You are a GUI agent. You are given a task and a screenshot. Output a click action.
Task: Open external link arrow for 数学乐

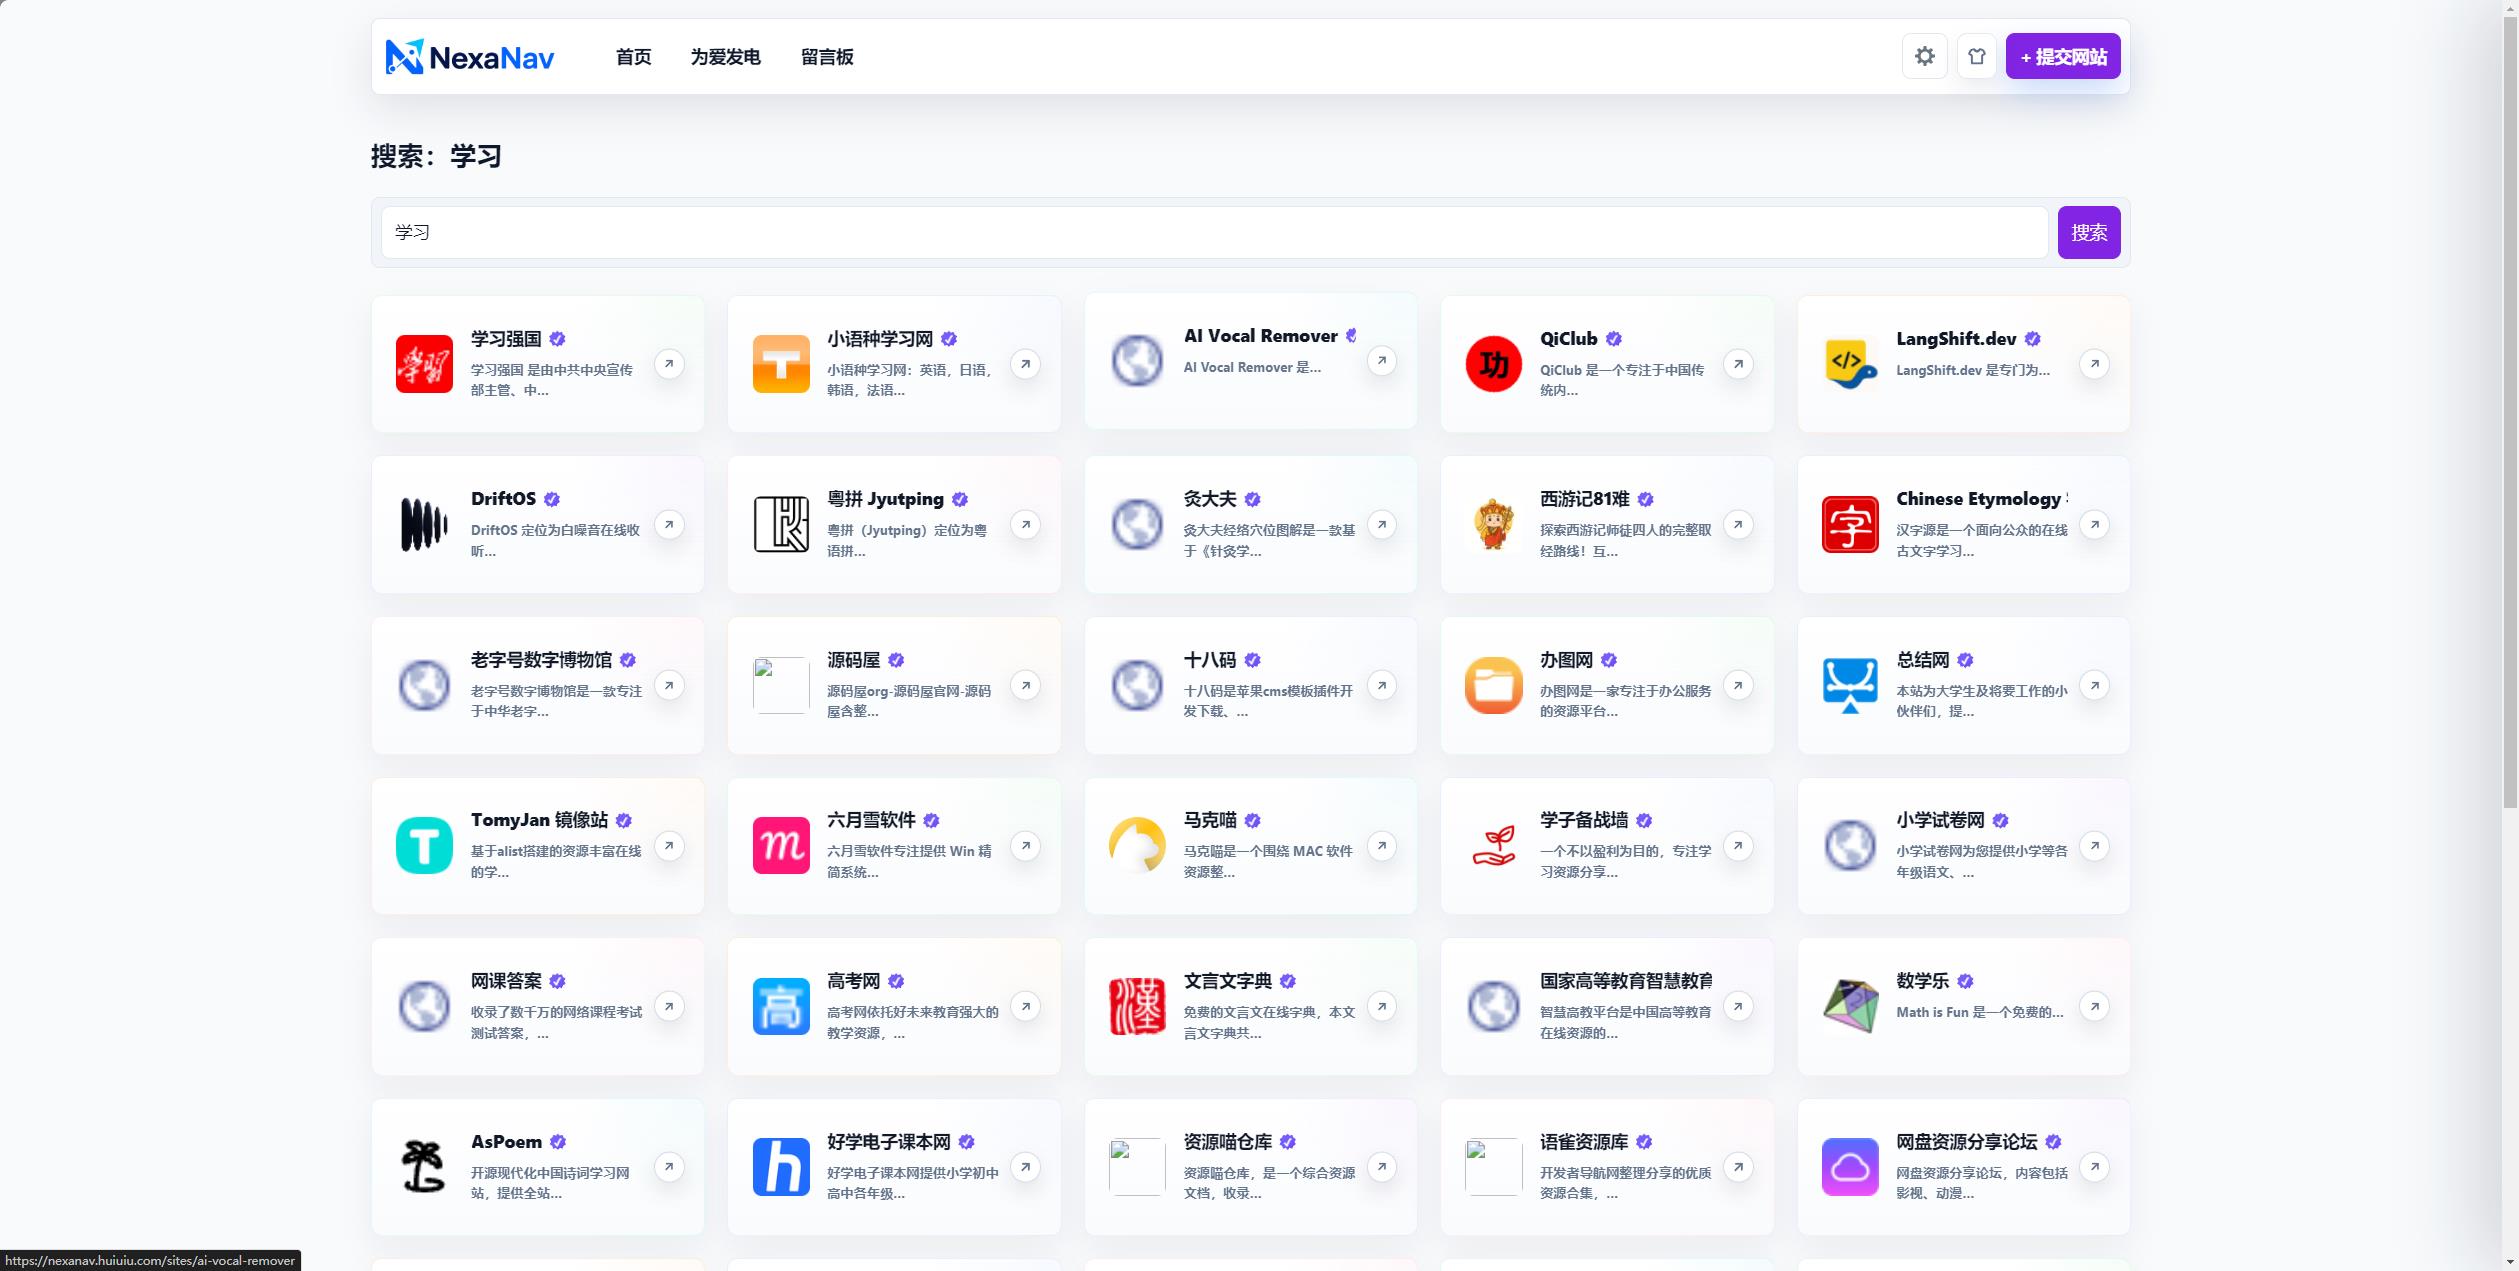tap(2094, 1007)
